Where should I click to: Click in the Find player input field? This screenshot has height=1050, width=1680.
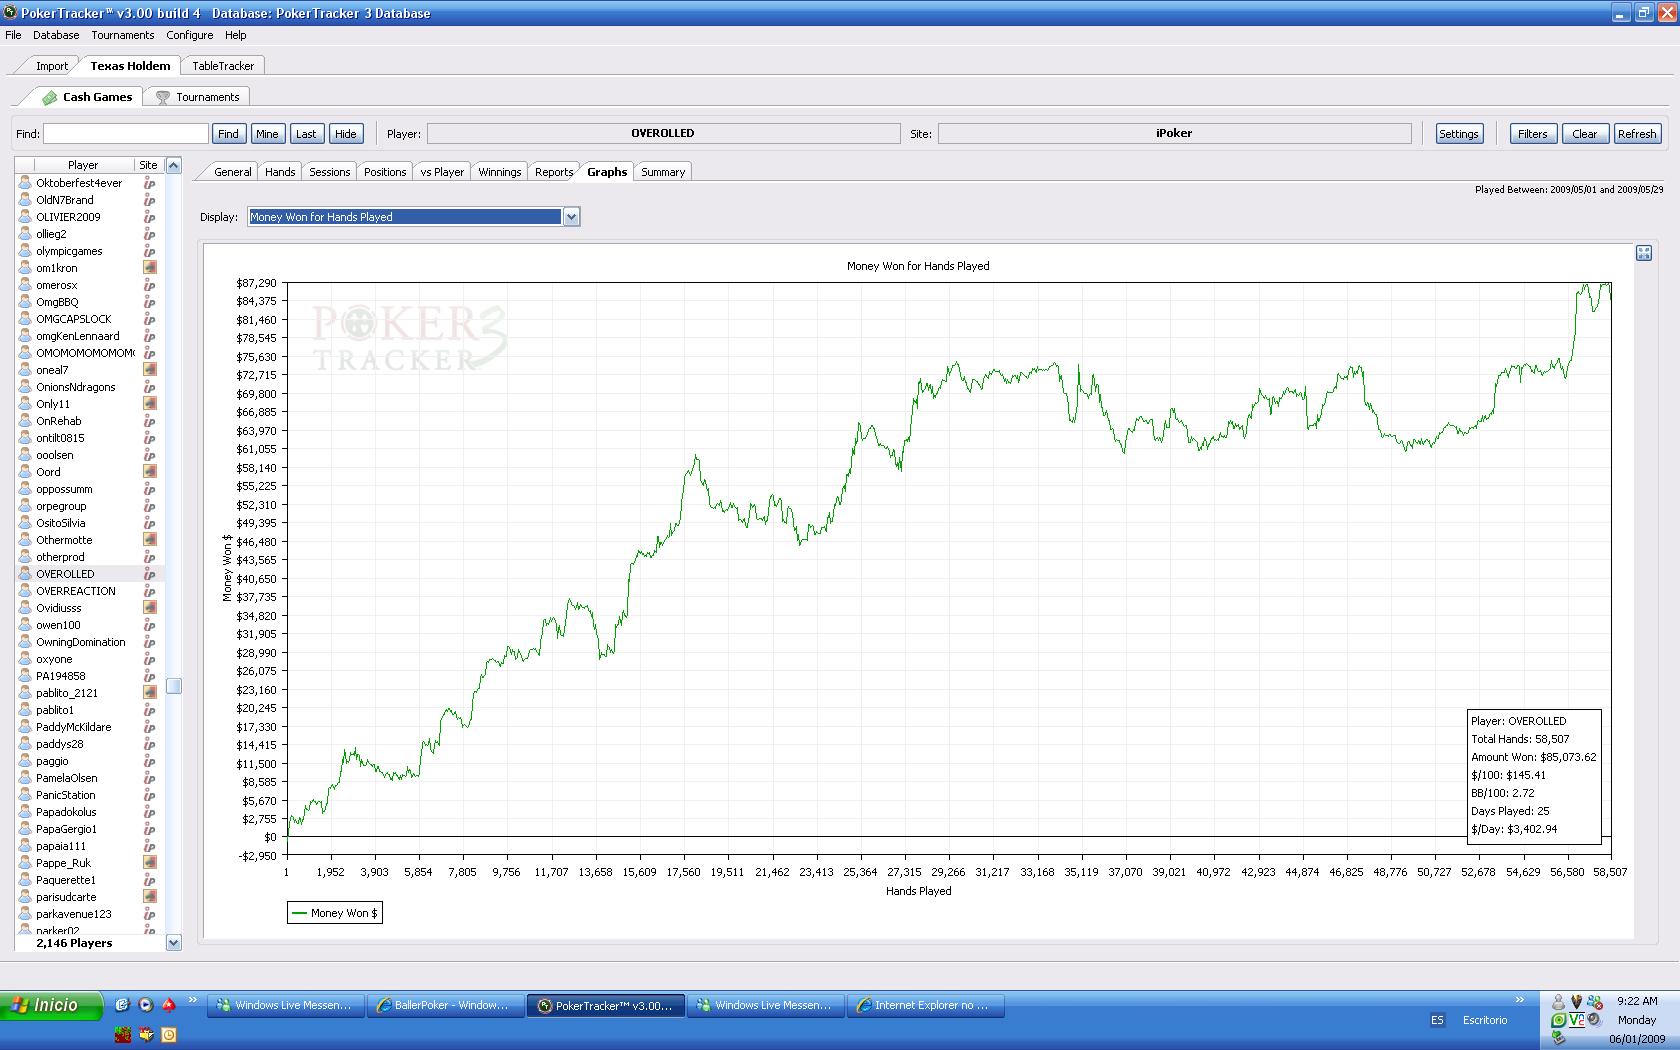(126, 134)
